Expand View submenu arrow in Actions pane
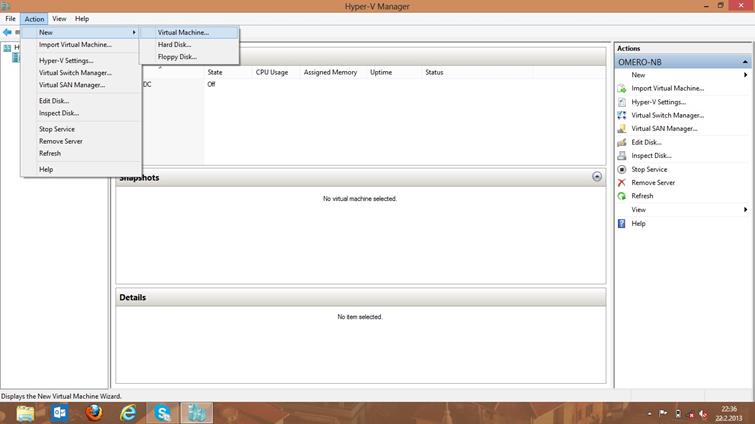Viewport: 755px width, 424px height. coord(745,210)
